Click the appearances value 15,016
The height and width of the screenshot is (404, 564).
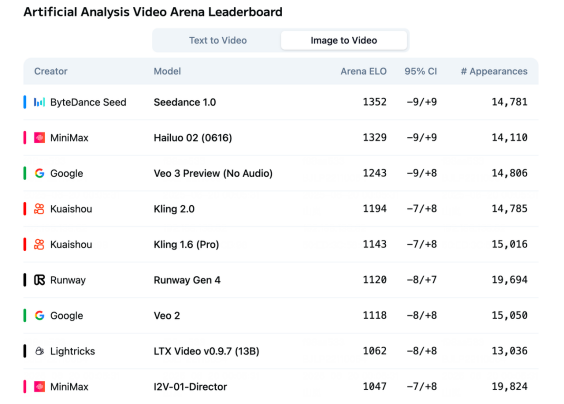[509, 244]
